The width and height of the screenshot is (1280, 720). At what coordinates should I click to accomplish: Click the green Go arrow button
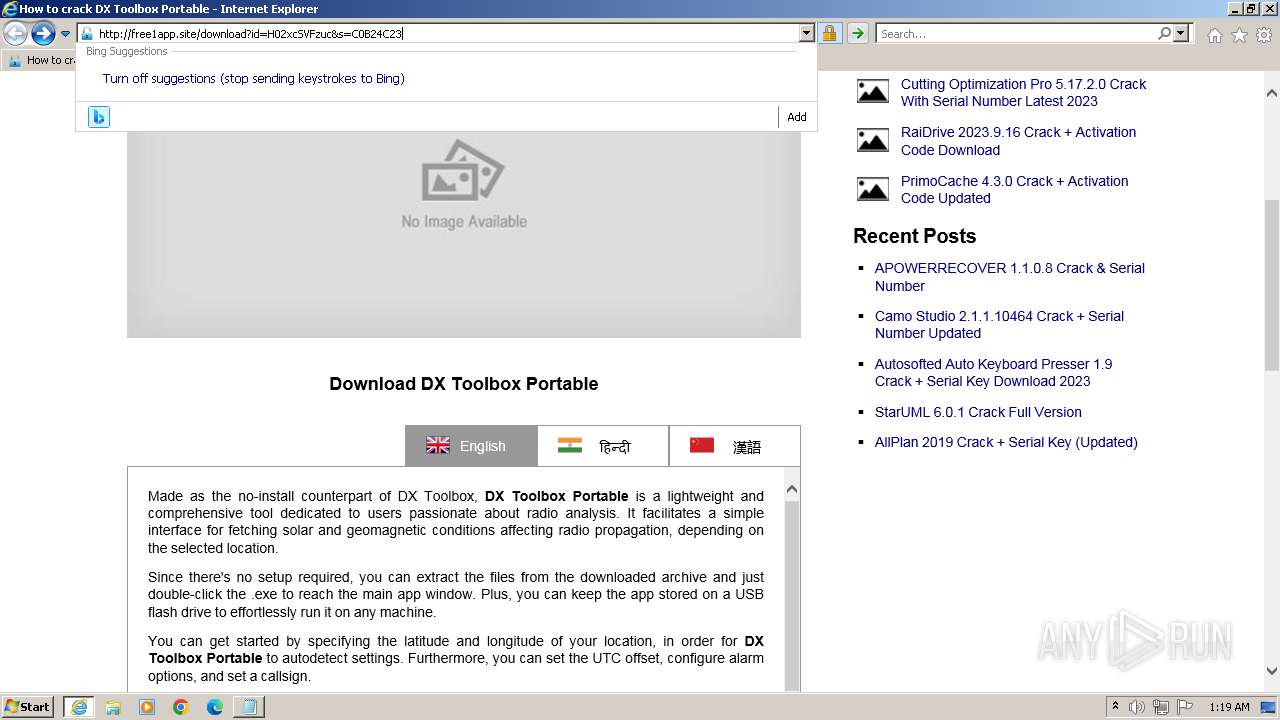pos(858,34)
